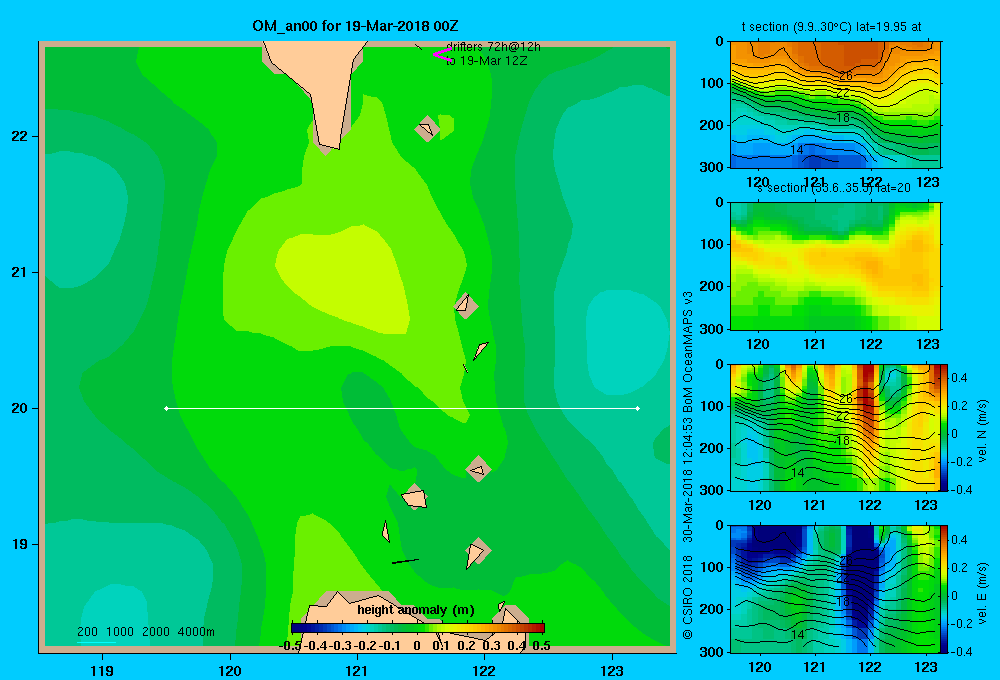
Task: Click the '-0.5' tick on the height anomaly color bar
Action: tap(291, 646)
